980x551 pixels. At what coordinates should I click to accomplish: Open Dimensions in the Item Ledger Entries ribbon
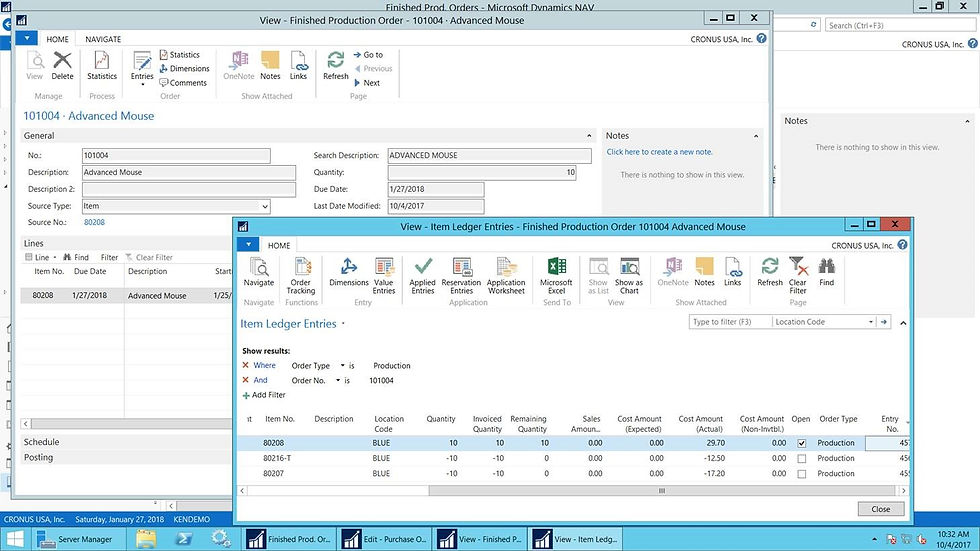[x=349, y=272]
